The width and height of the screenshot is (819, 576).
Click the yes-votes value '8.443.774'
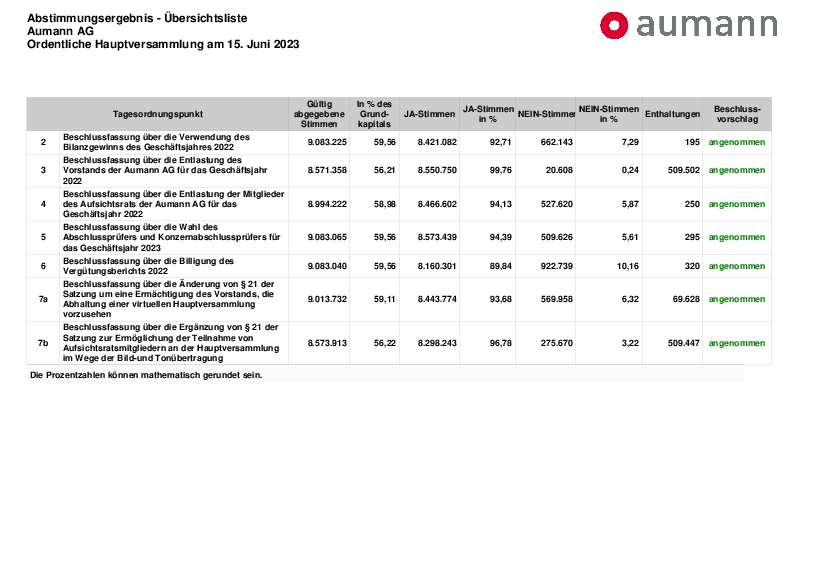tap(437, 299)
